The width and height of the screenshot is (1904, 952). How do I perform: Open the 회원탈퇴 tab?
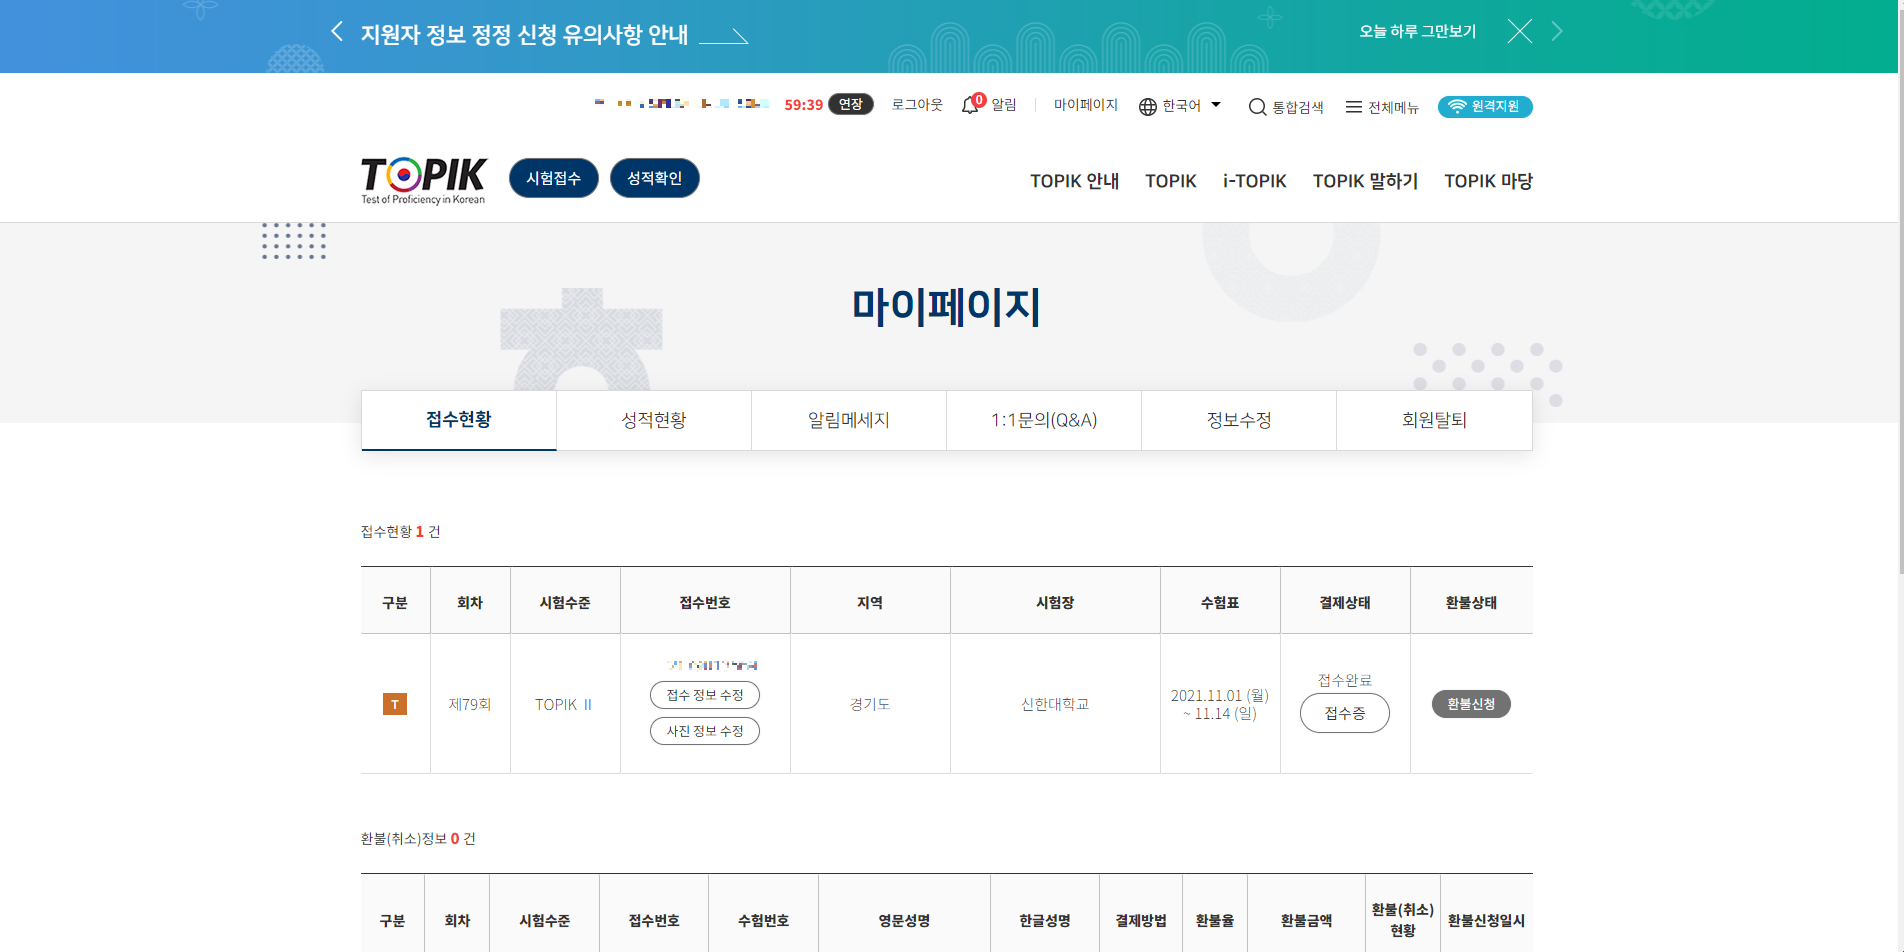(x=1434, y=420)
